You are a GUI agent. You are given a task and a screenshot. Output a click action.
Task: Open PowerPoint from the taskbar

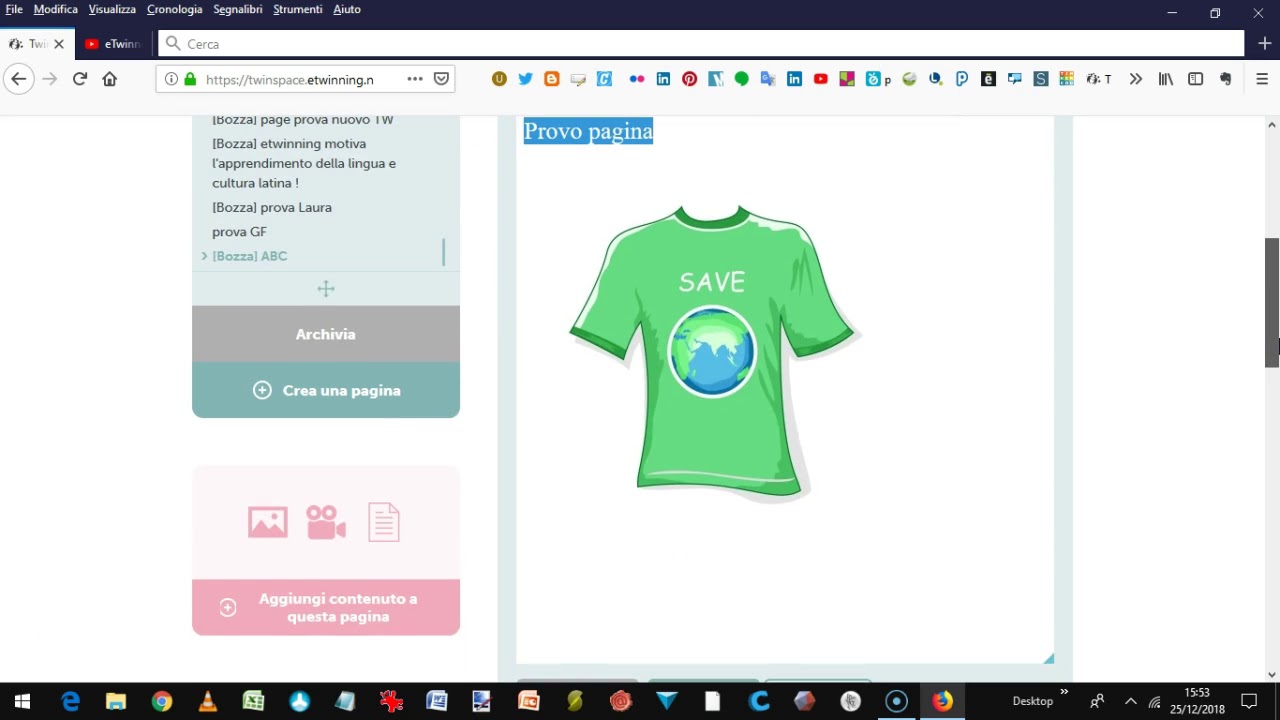pyautogui.click(x=528, y=702)
